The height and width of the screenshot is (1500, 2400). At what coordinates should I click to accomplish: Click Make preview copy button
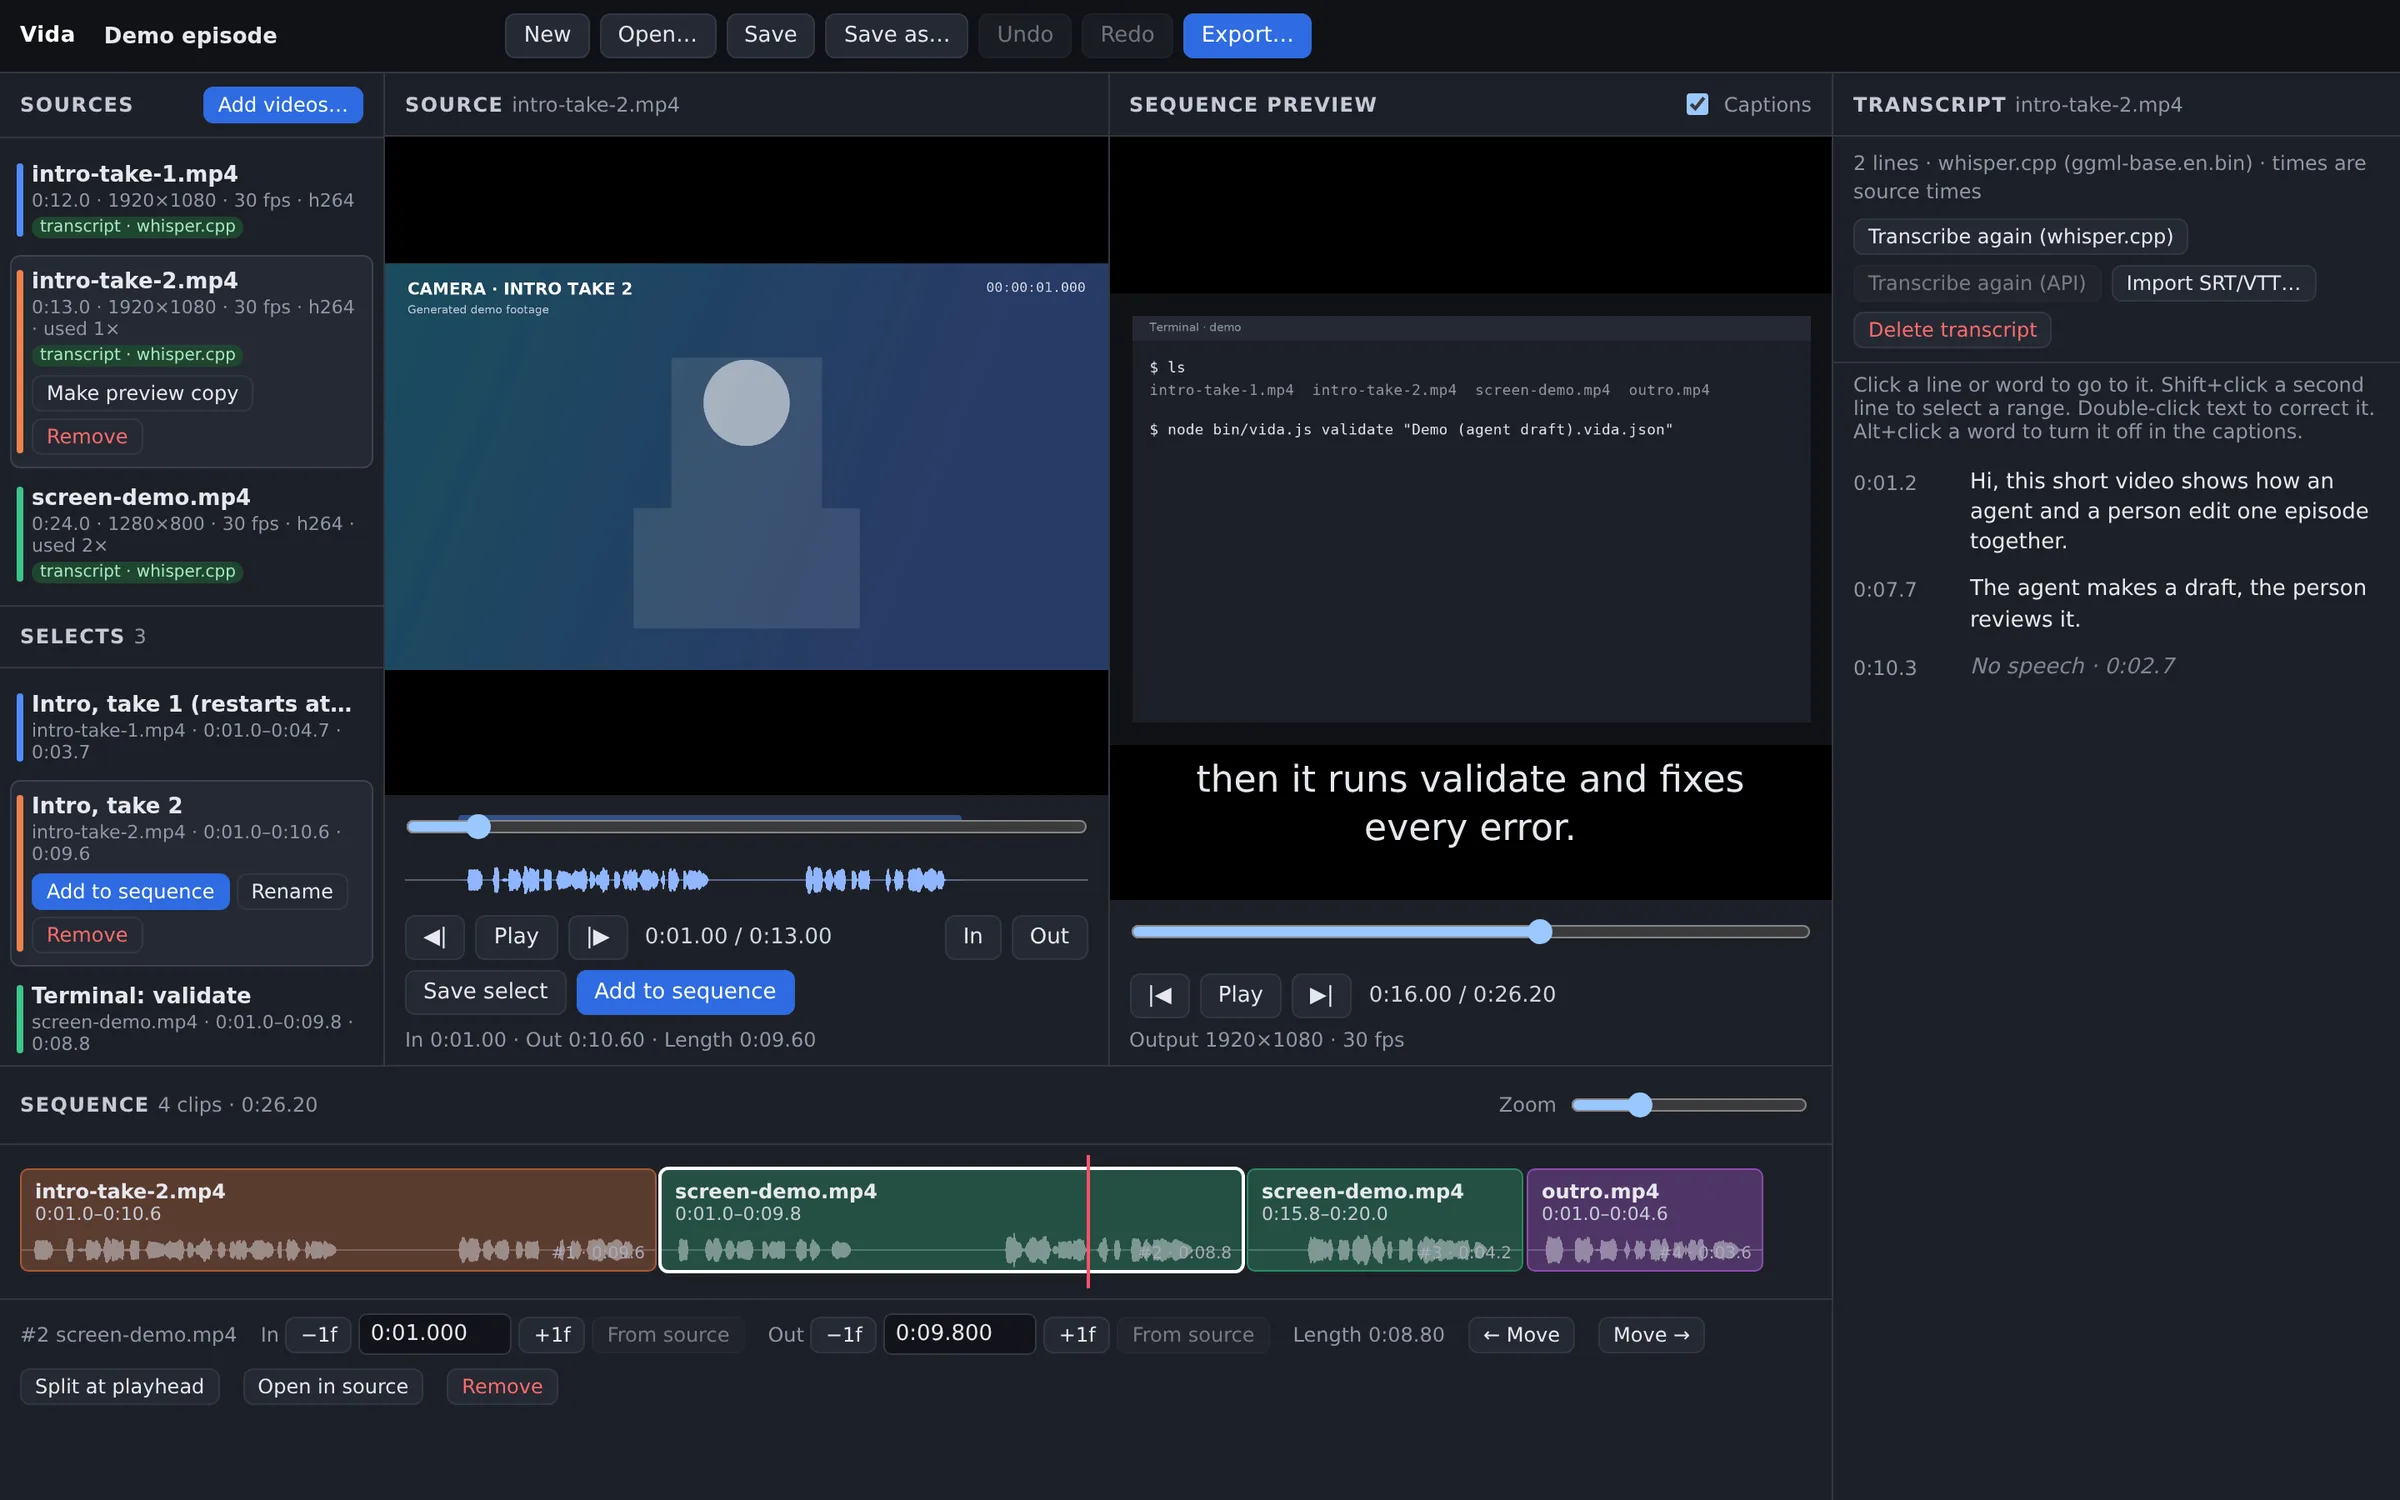point(142,393)
